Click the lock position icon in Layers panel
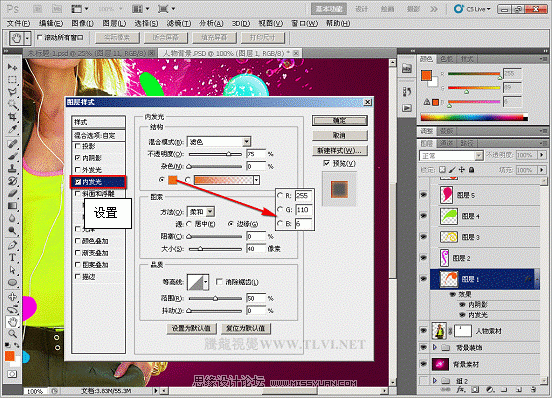The image size is (552, 398). pyautogui.click(x=462, y=170)
